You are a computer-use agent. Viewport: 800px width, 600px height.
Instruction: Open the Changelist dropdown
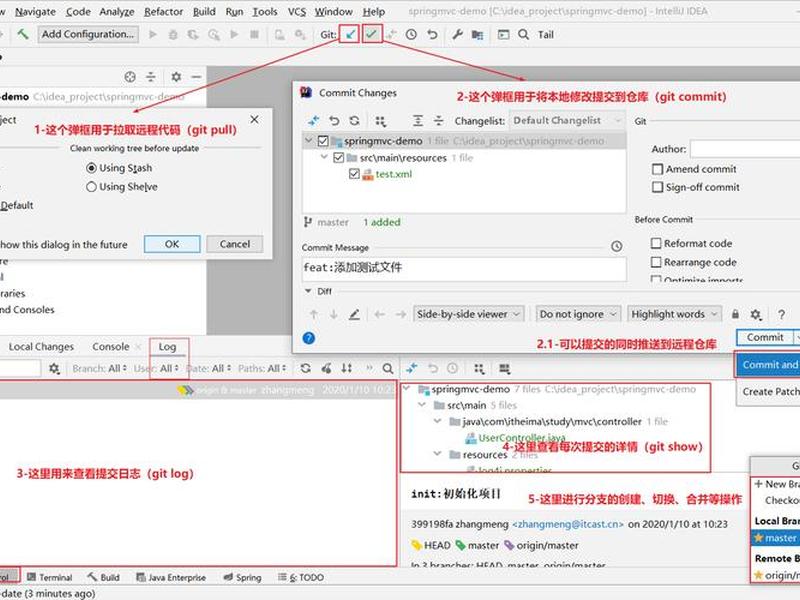point(567,121)
